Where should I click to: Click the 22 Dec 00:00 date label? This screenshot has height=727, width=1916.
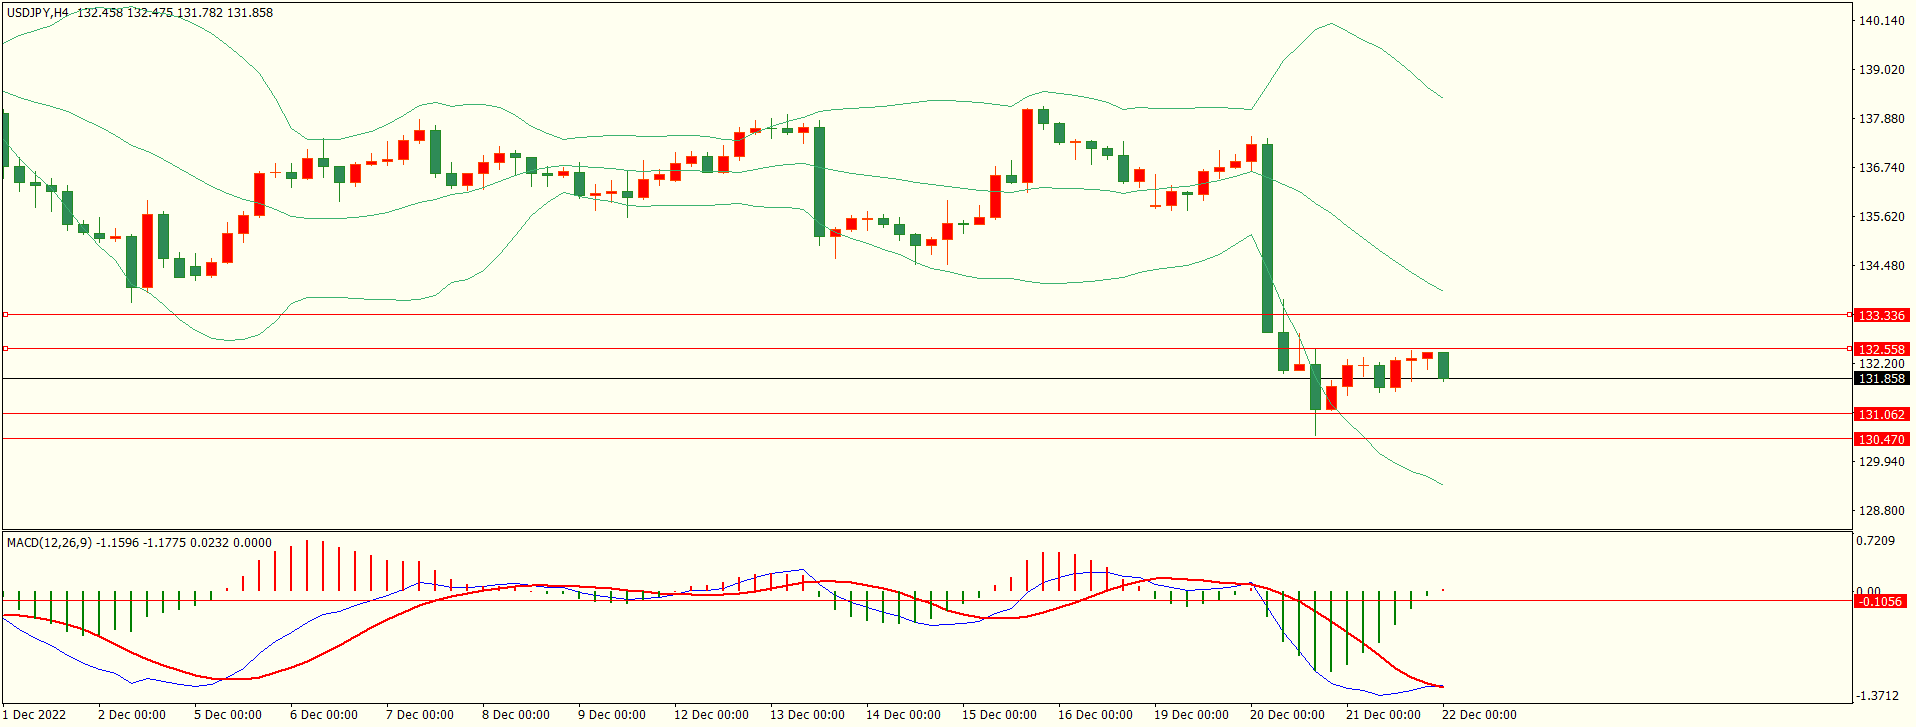[x=1479, y=714]
